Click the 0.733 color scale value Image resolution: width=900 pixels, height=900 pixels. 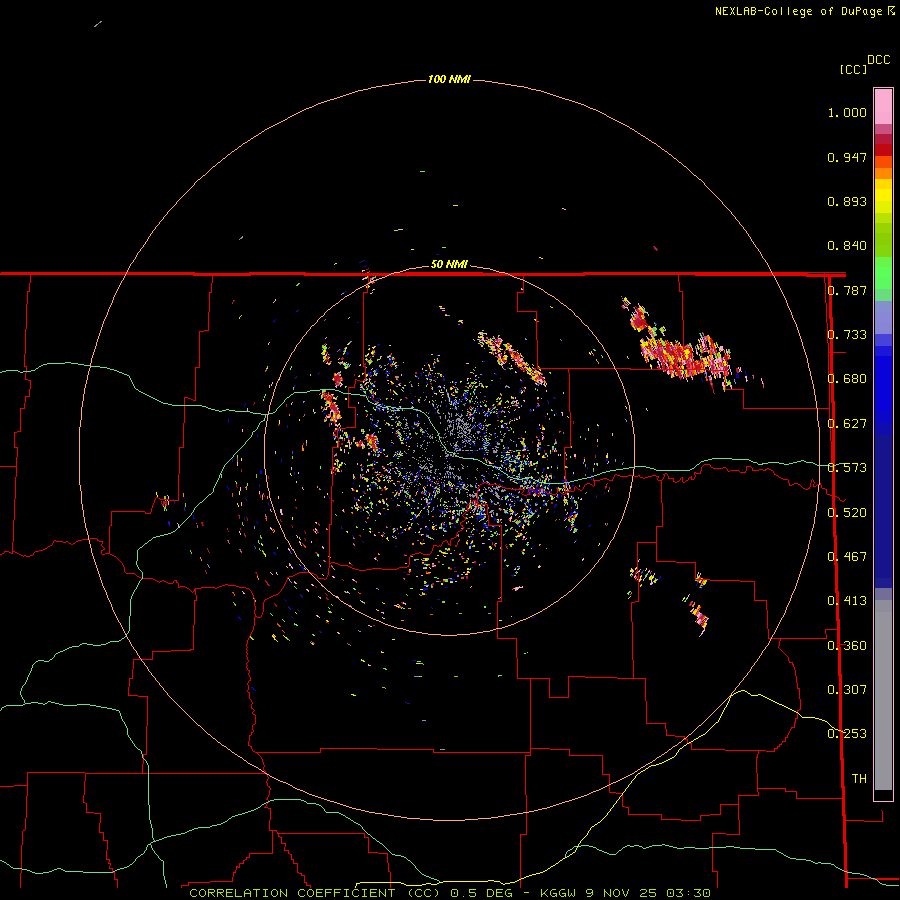pos(847,335)
